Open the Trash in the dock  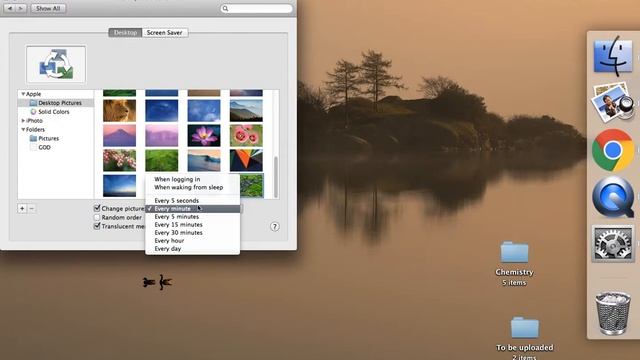pyautogui.click(x=613, y=313)
